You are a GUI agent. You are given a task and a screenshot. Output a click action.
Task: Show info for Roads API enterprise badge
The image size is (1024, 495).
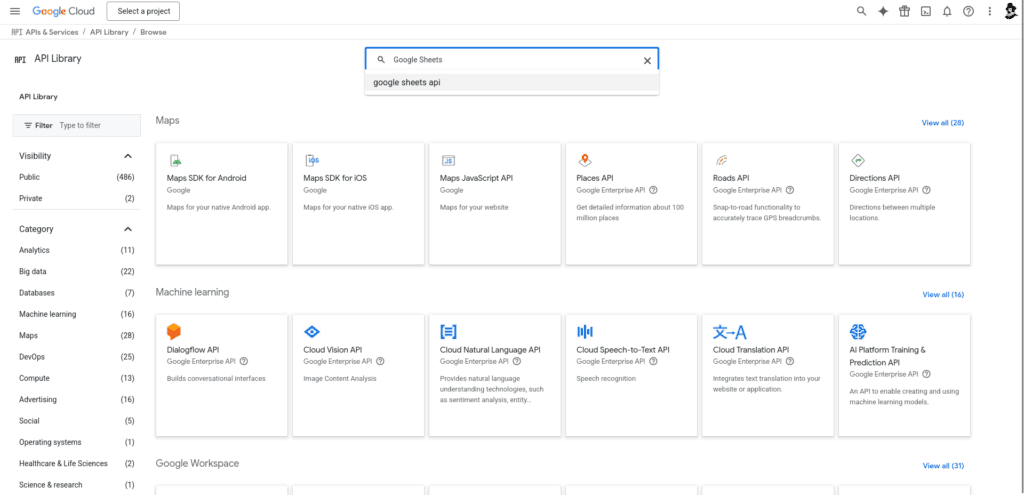tap(790, 190)
